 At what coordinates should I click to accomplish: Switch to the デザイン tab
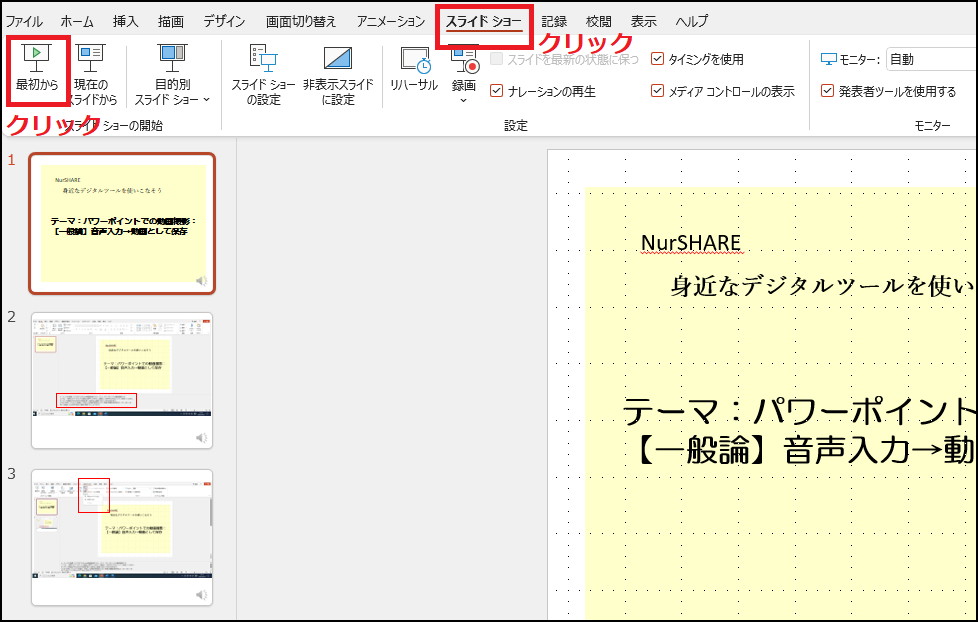(x=224, y=21)
